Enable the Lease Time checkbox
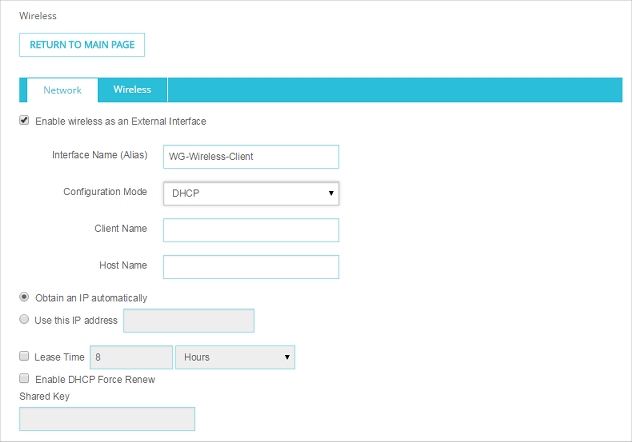 (25, 356)
